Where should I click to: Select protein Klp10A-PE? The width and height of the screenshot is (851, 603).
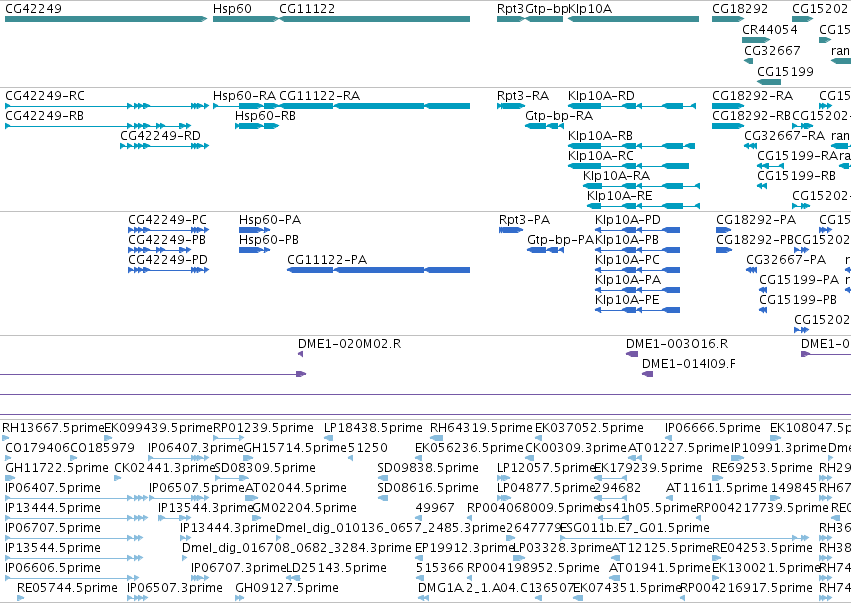[x=637, y=310]
